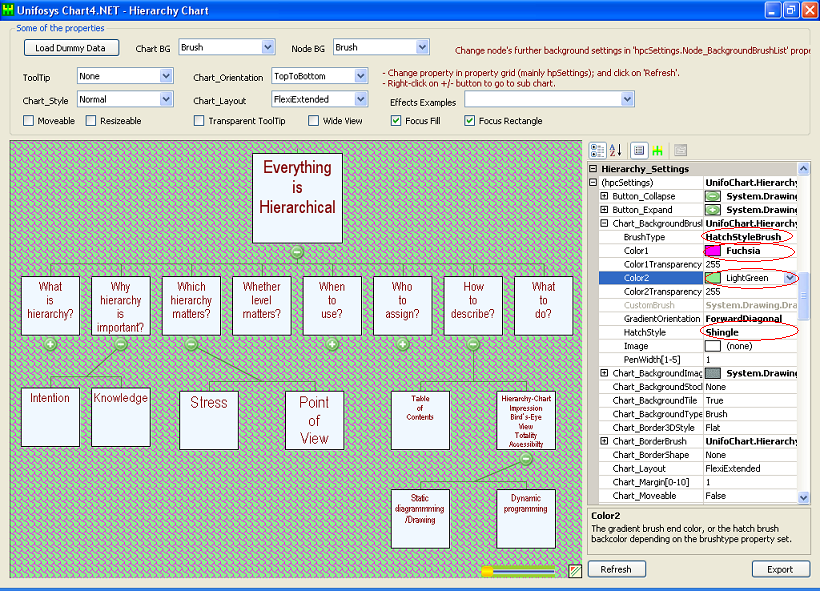Click the Fuchsia Color1 swatch

(713, 251)
